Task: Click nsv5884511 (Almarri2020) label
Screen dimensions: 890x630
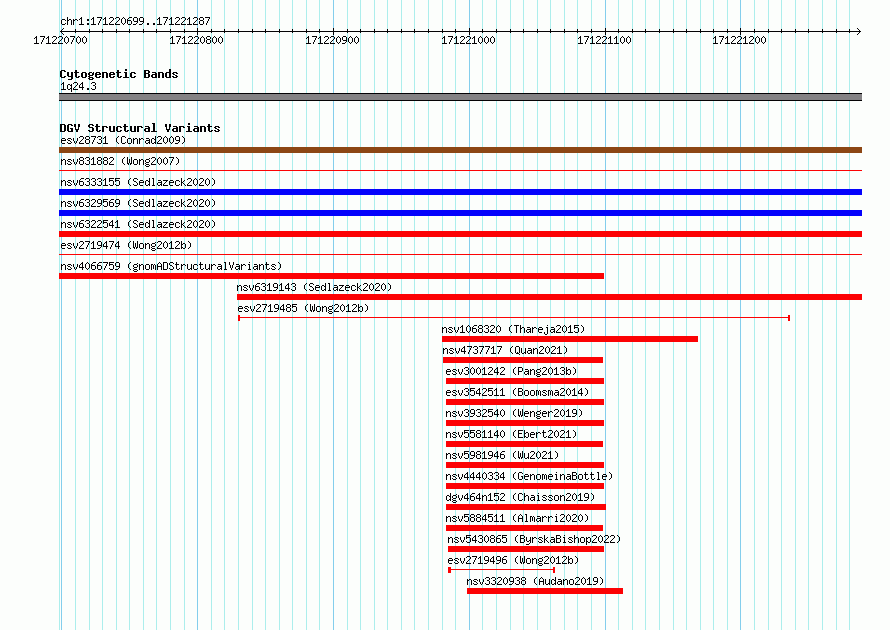Action: (x=517, y=518)
